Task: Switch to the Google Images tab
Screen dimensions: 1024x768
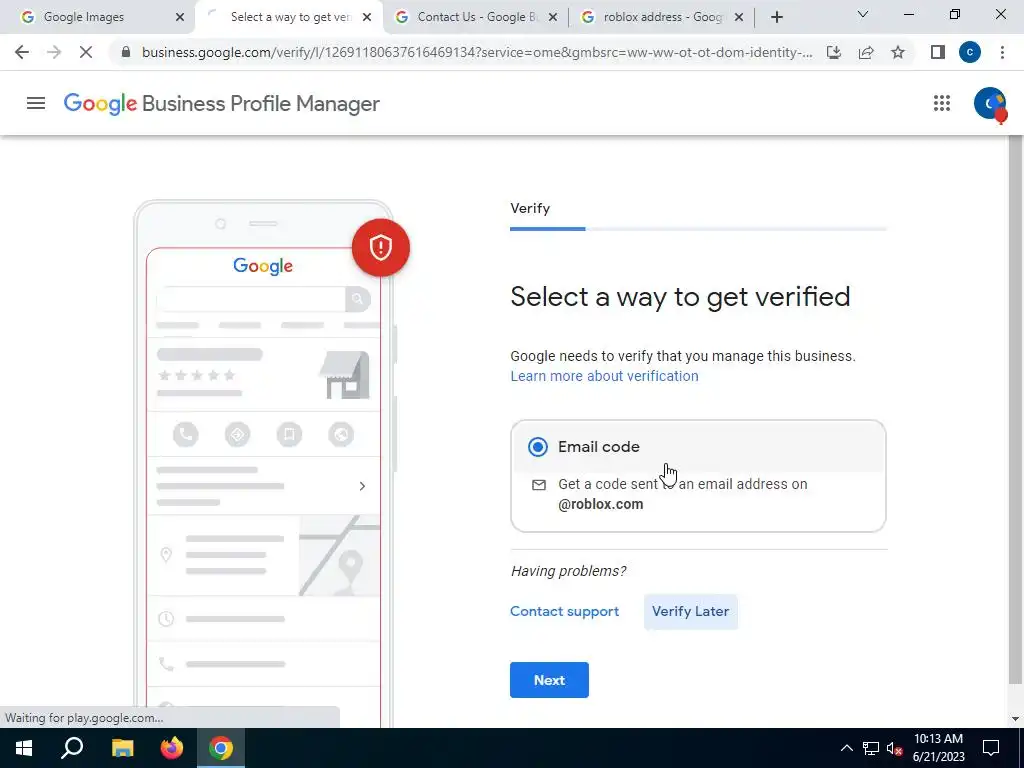Action: coord(98,18)
